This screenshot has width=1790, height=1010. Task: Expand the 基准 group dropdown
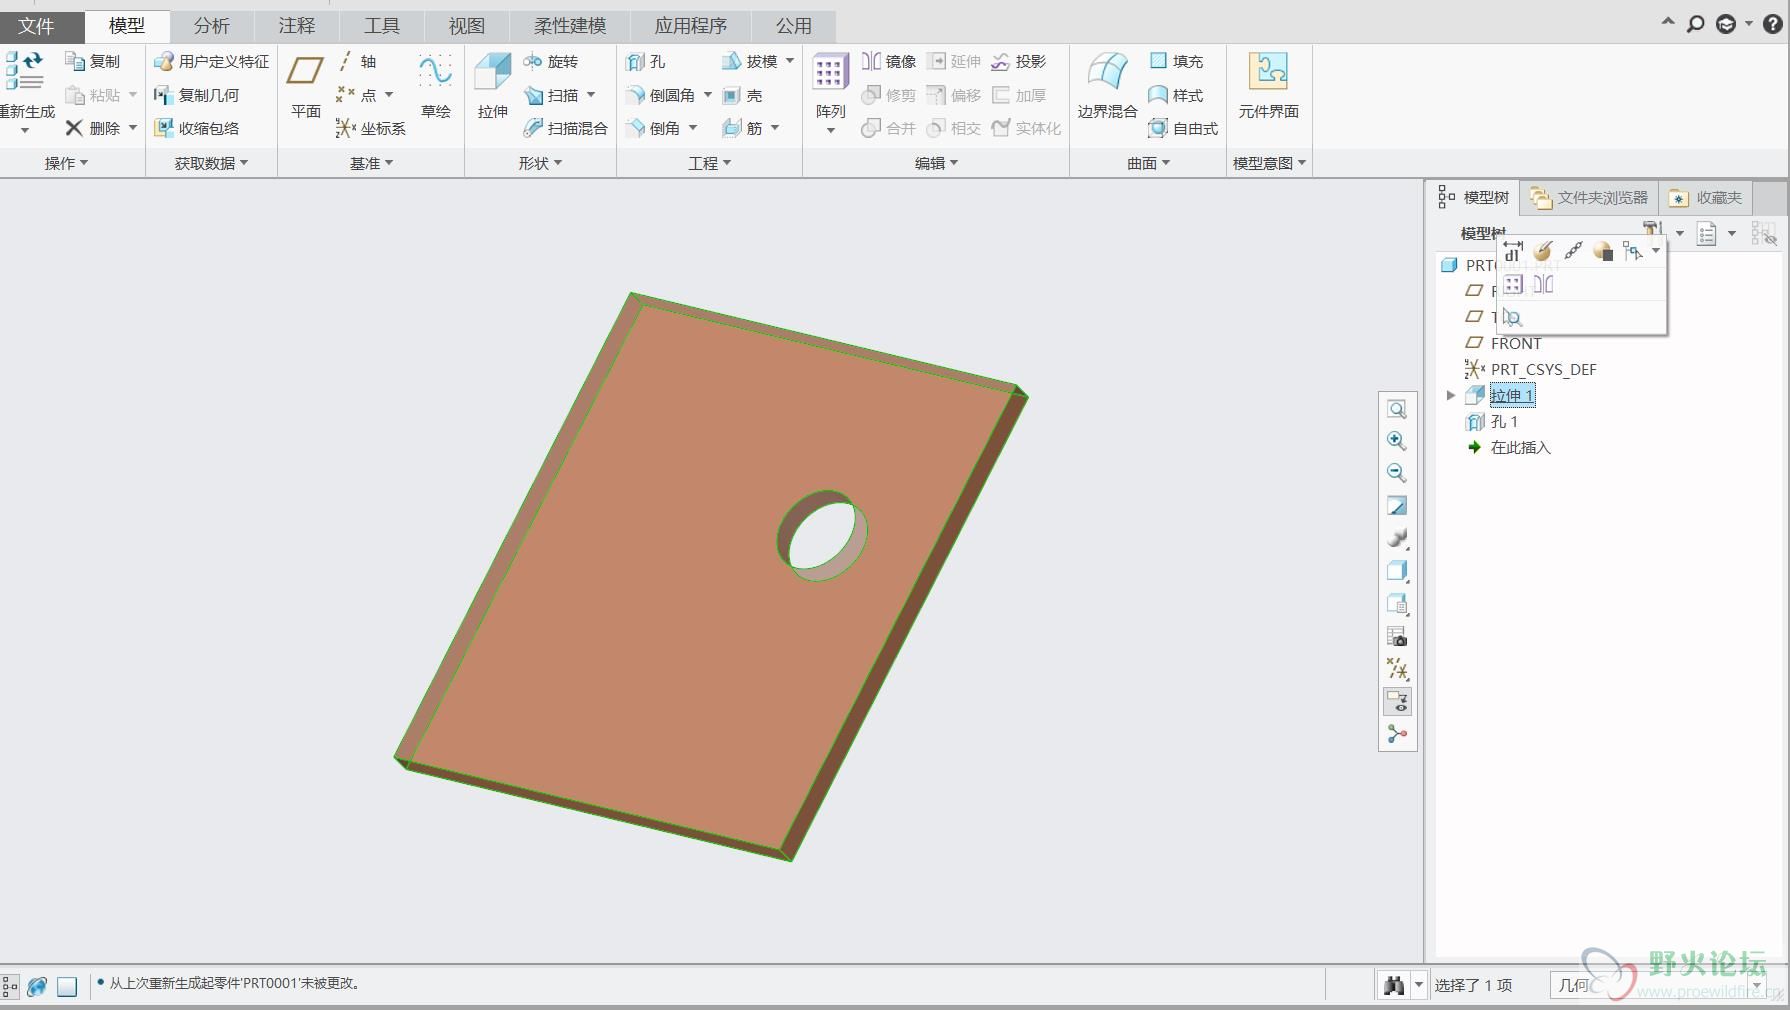371,163
